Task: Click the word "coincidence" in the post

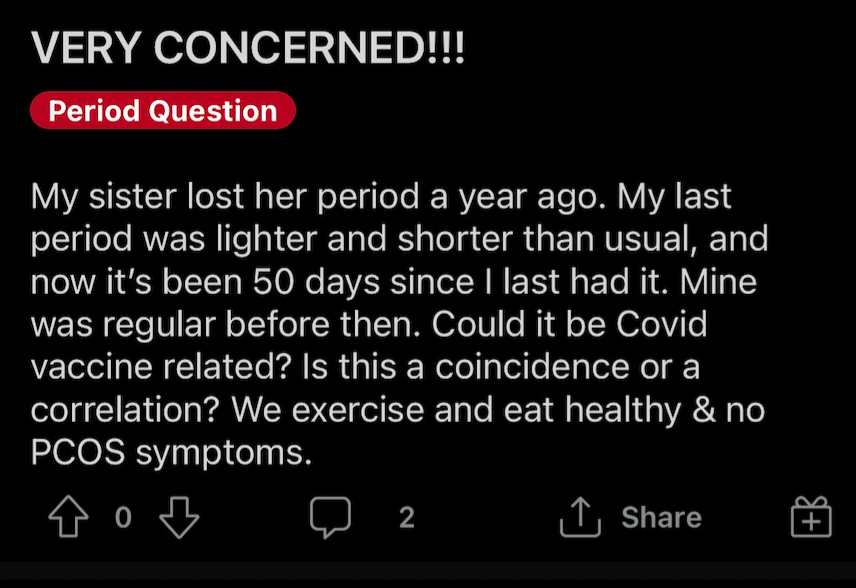Action: (532, 367)
